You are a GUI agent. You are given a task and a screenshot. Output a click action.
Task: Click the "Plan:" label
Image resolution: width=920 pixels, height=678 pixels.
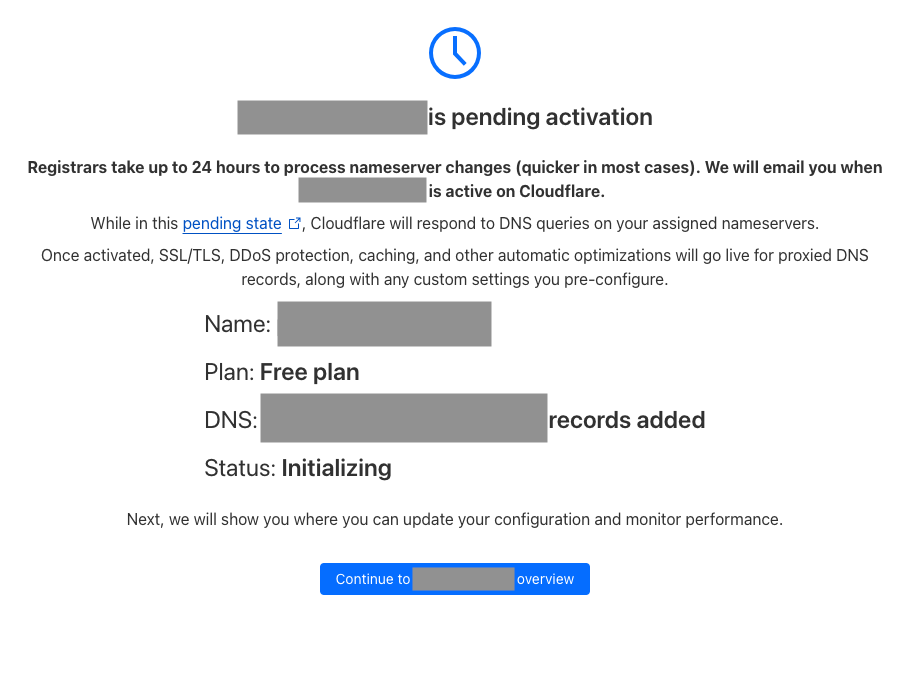(229, 373)
